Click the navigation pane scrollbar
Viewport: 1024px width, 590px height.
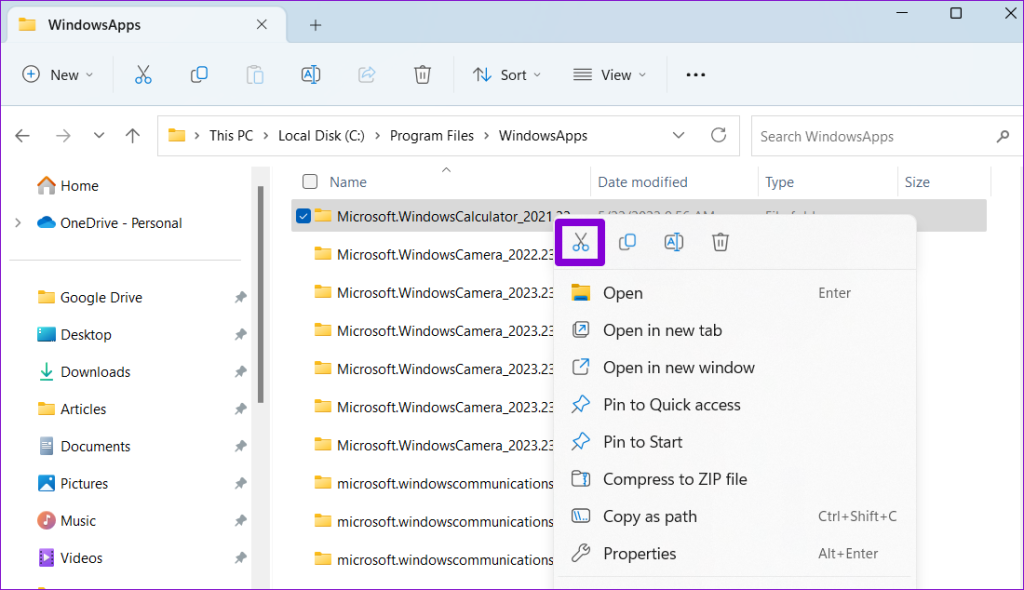[x=261, y=294]
